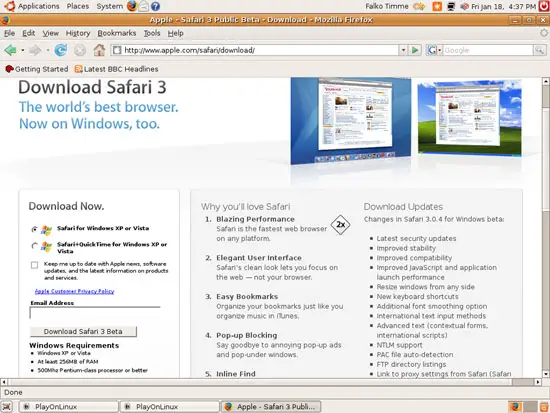Click the horizontal scrollbar right arrow
Image resolution: width=550 pixels, height=413 pixels.
(538, 382)
